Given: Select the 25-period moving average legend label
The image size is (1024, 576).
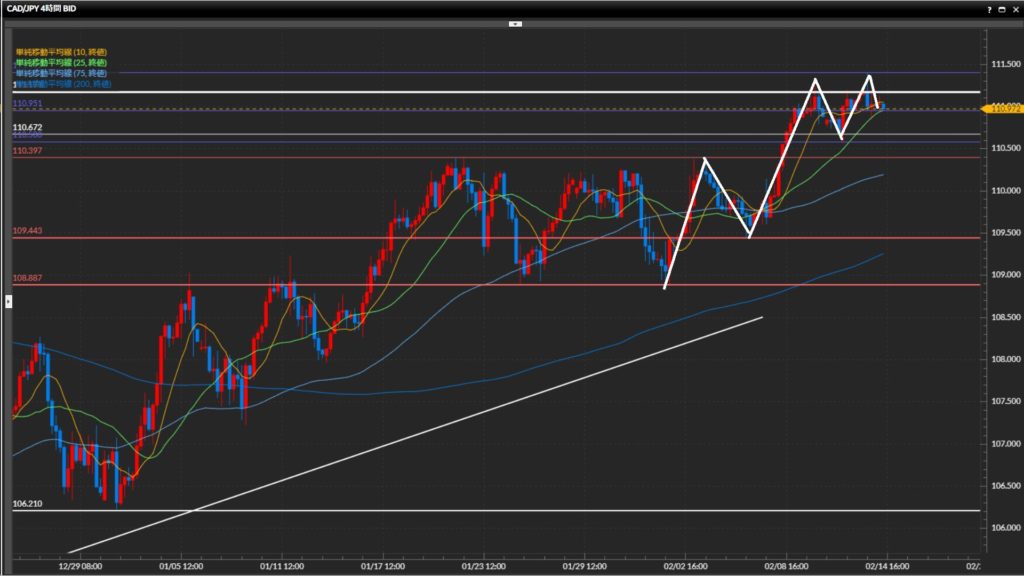Looking at the screenshot, I should click(x=62, y=62).
